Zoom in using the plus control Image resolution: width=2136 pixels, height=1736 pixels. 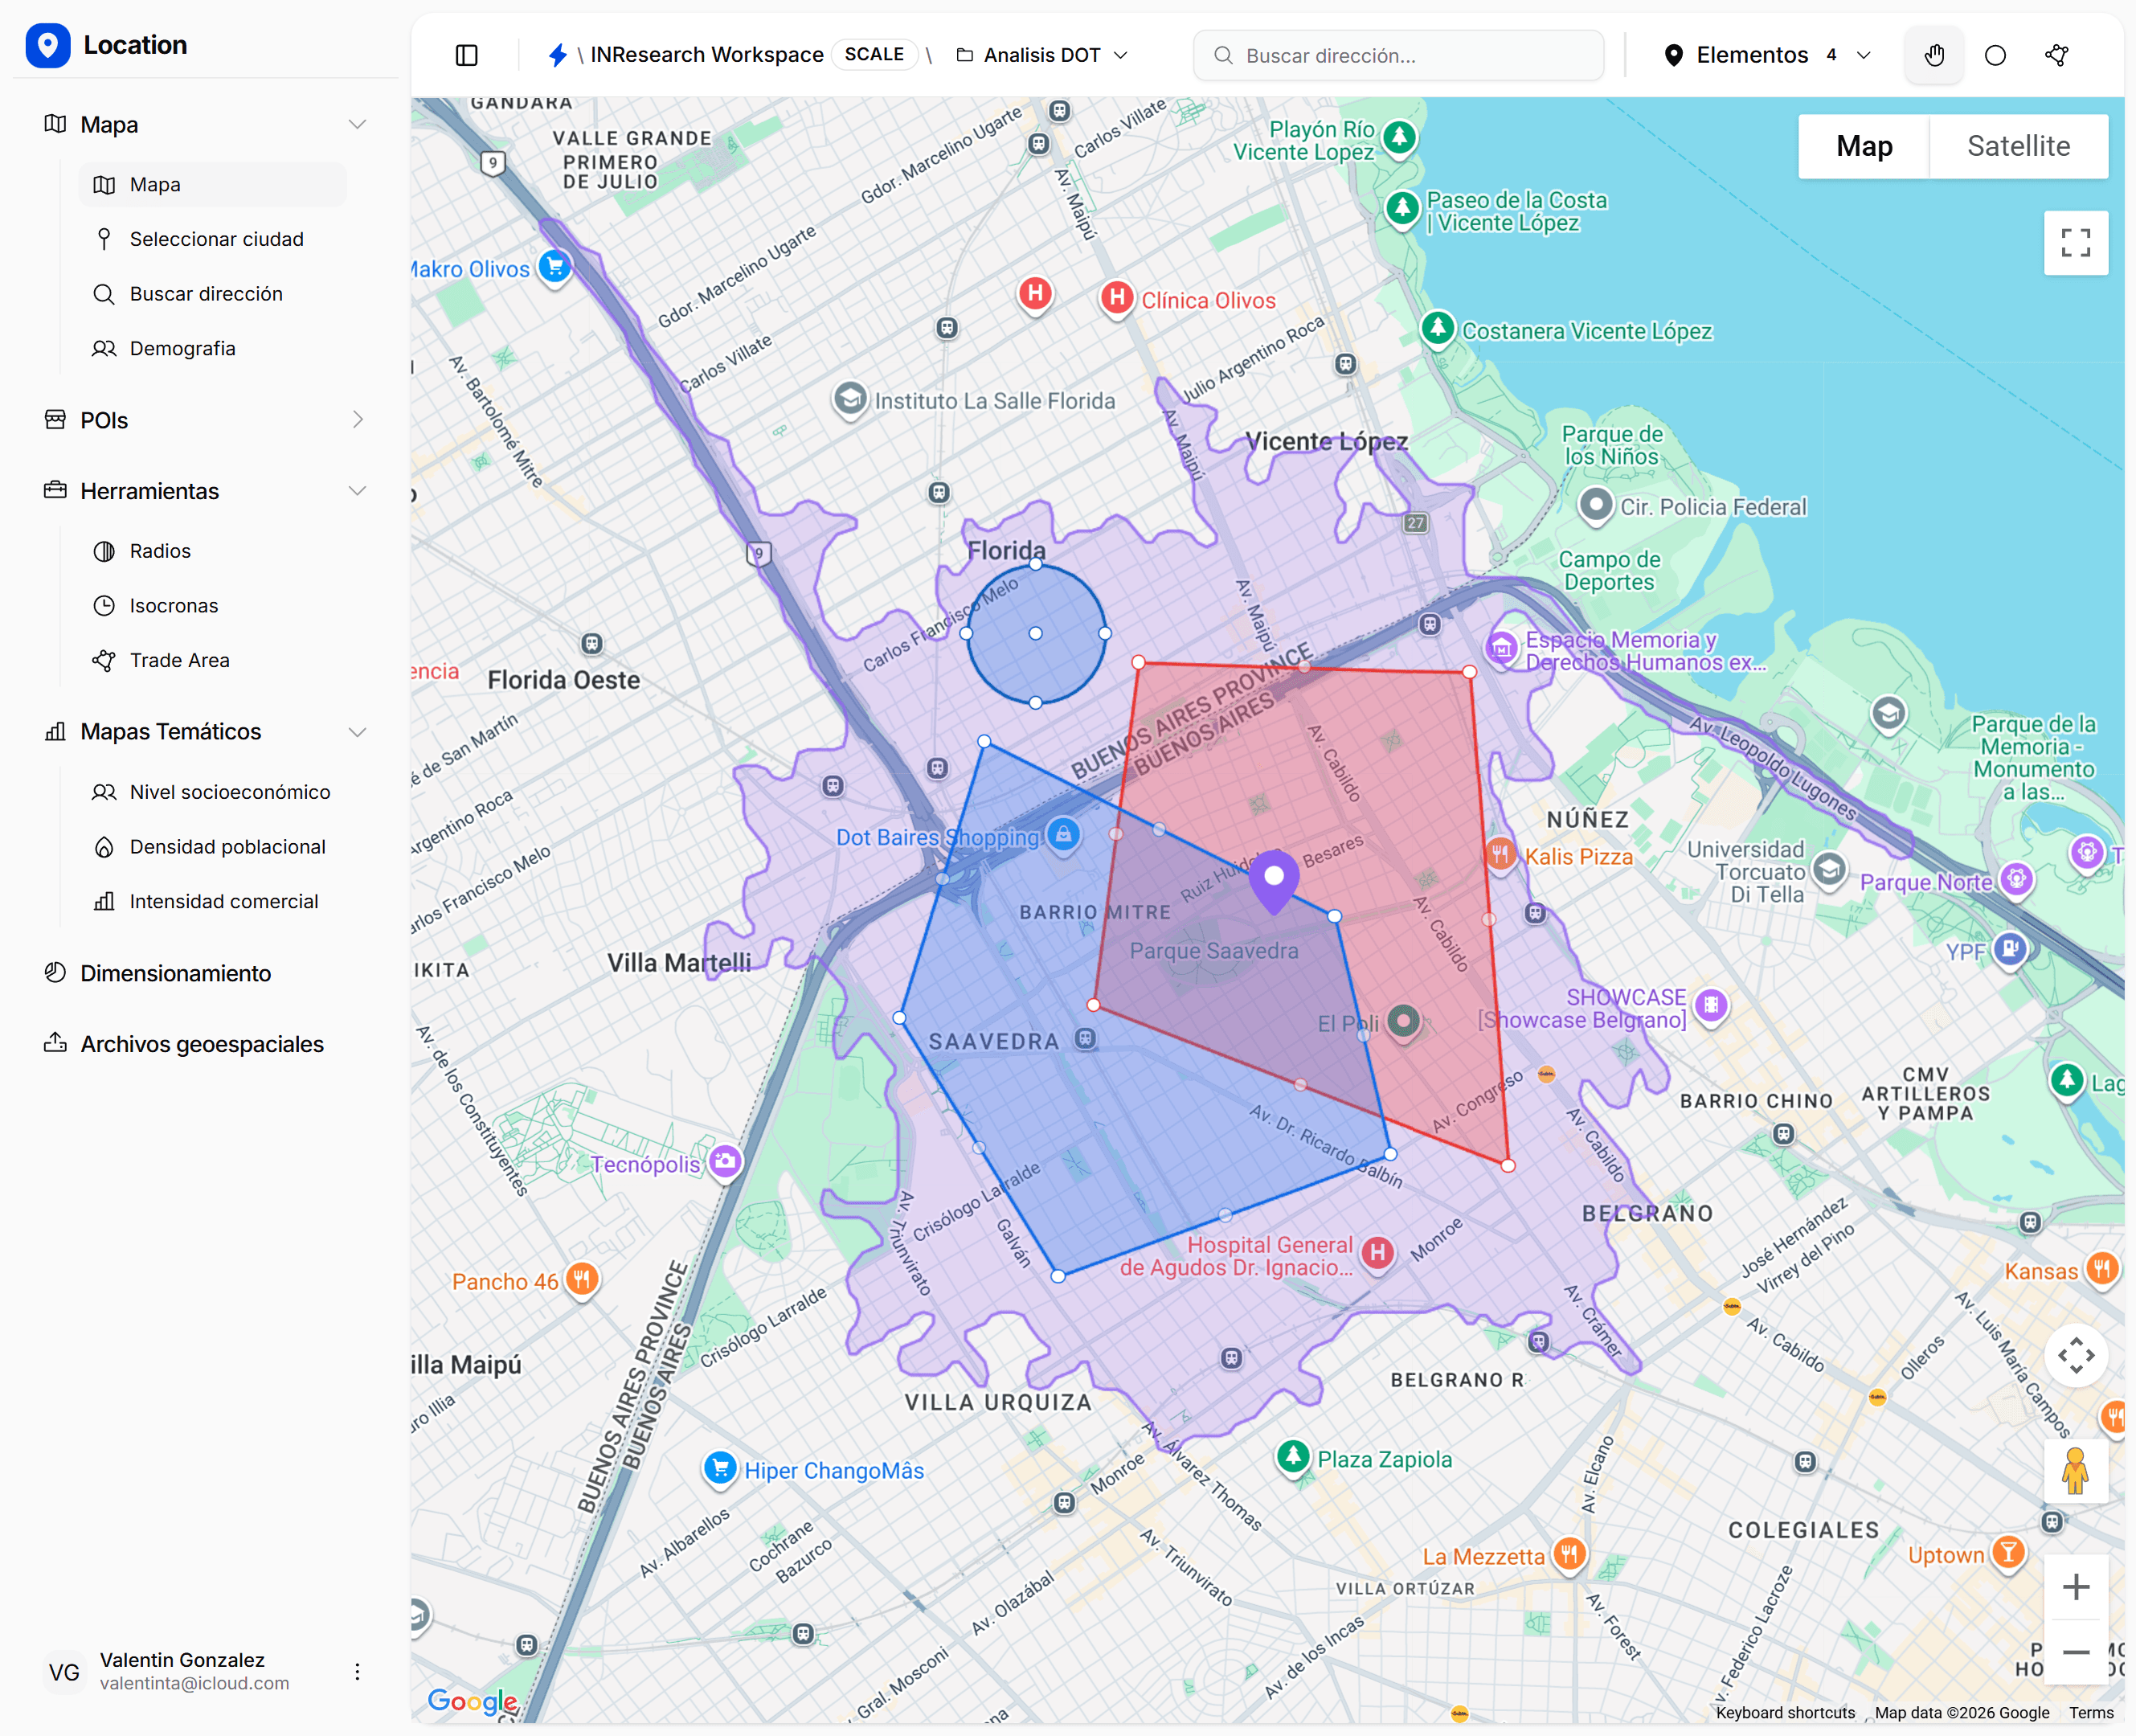click(2076, 1586)
